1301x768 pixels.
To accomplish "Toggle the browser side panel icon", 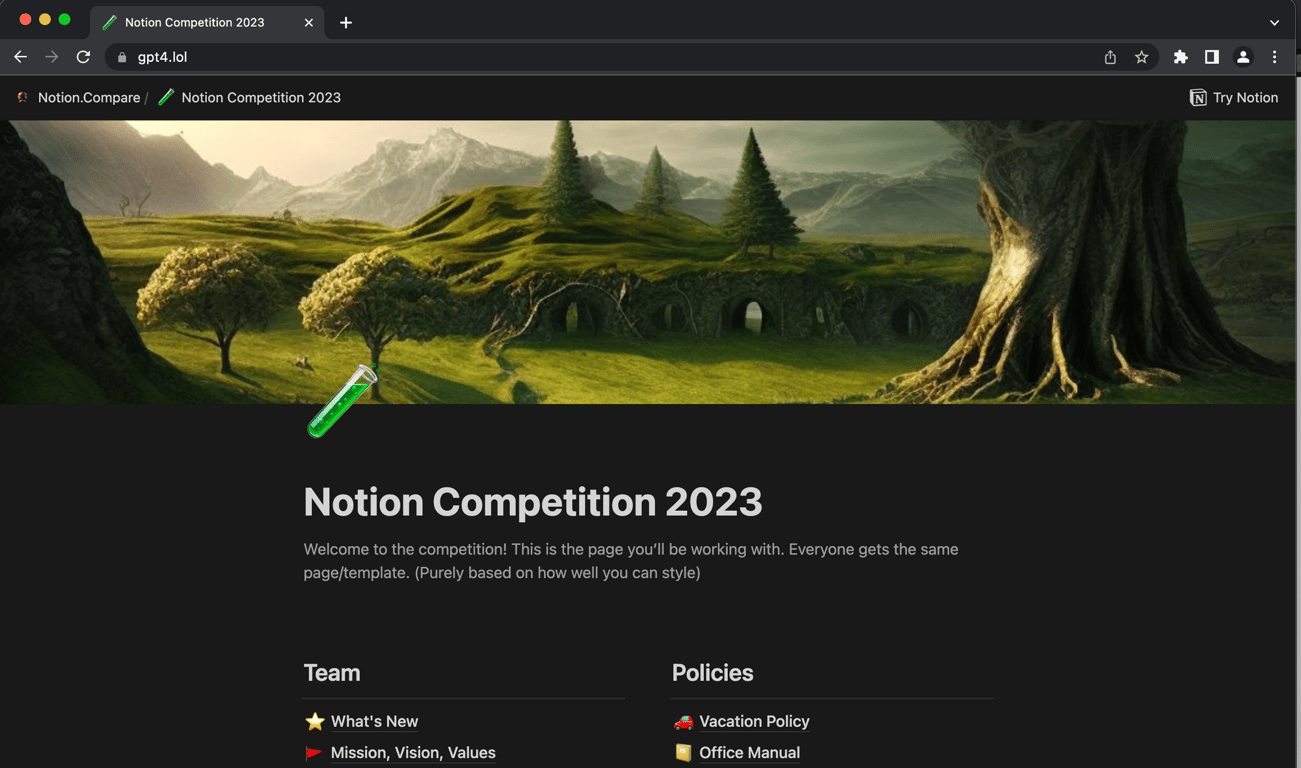I will coord(1212,57).
